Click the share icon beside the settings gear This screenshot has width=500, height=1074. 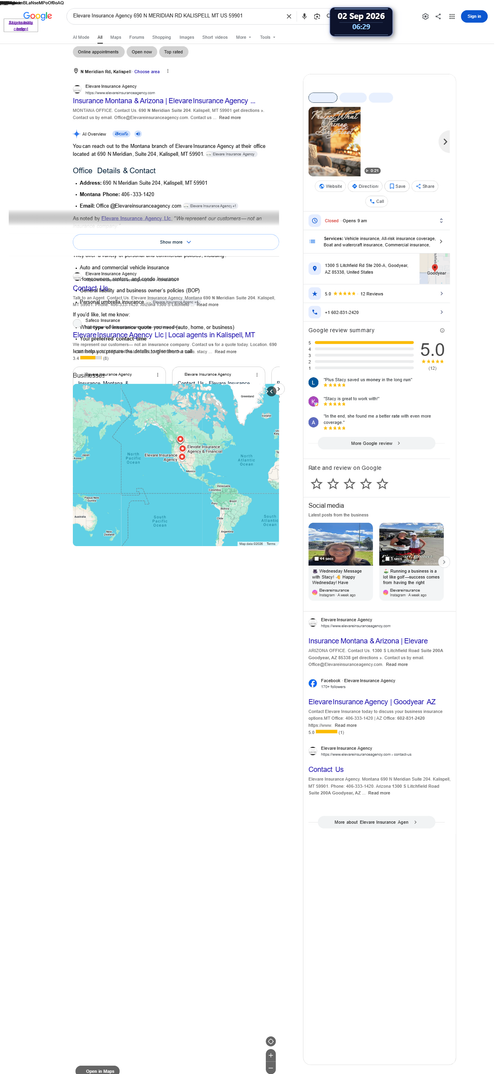[438, 16]
